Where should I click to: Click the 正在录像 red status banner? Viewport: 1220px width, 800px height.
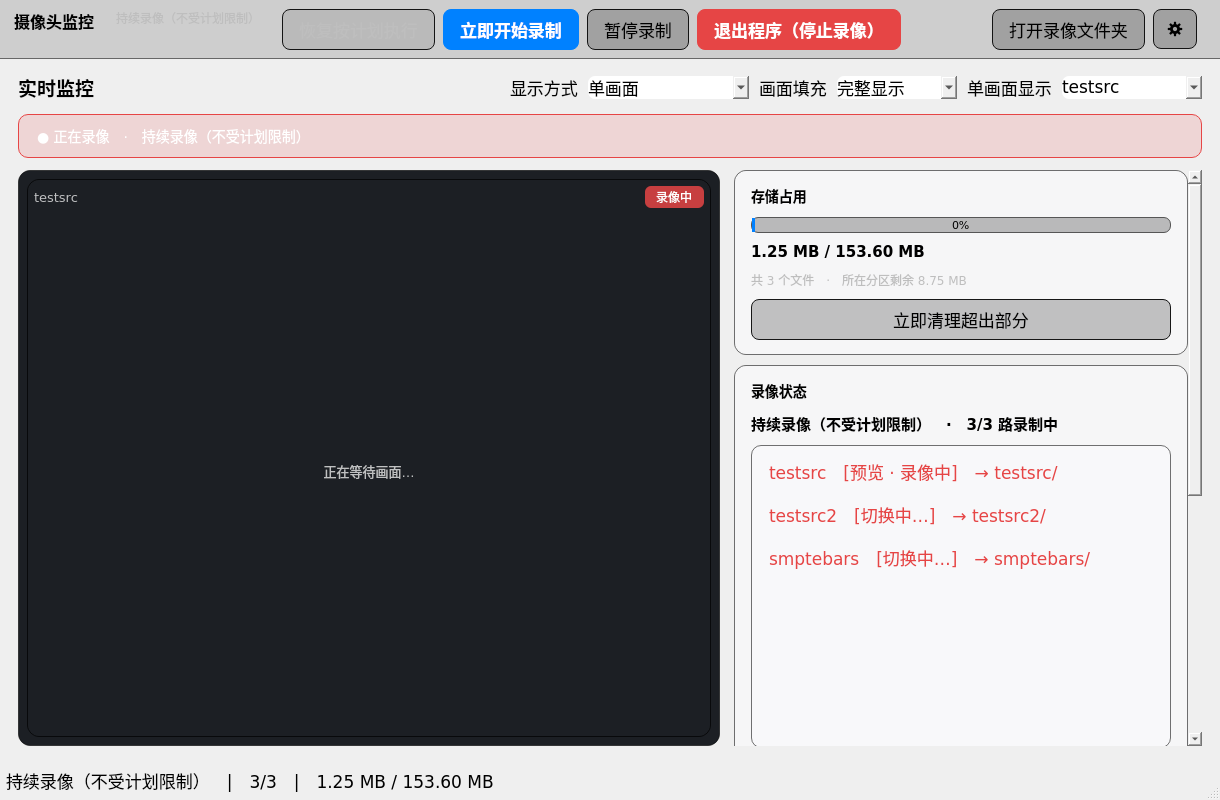(610, 136)
